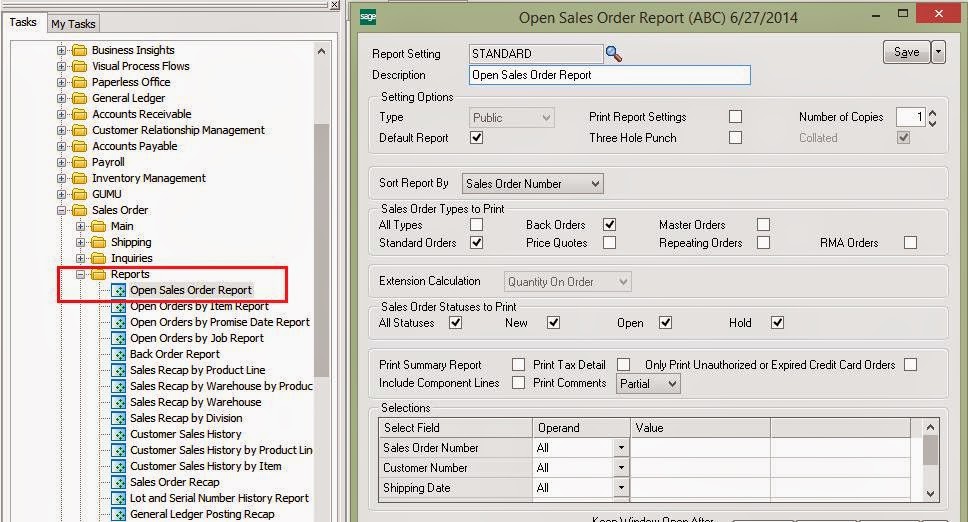Click the Sales Order Number value cell
The height and width of the screenshot is (522, 968).
tap(700, 448)
